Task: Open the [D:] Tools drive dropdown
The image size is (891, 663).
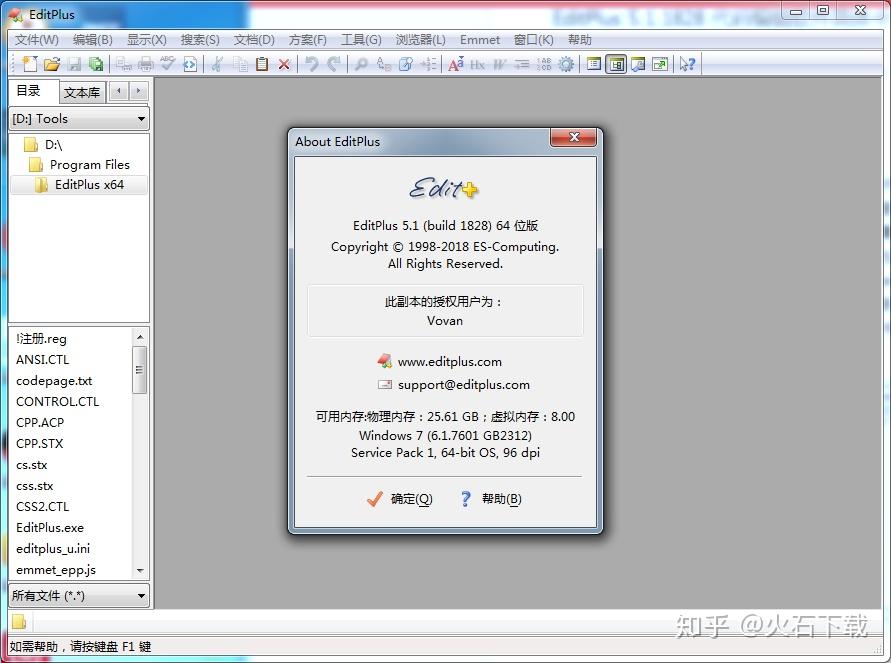Action: (79, 119)
